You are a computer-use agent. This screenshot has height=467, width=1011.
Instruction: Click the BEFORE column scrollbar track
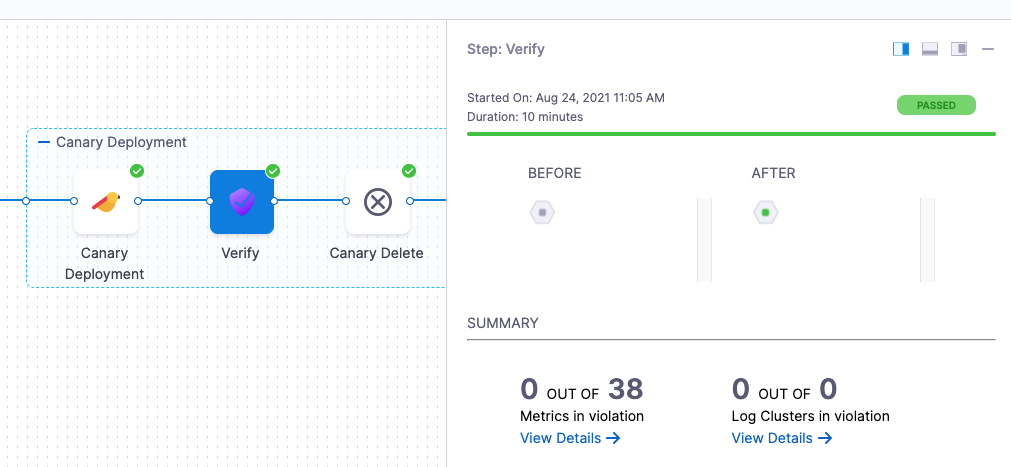pyautogui.click(x=704, y=240)
